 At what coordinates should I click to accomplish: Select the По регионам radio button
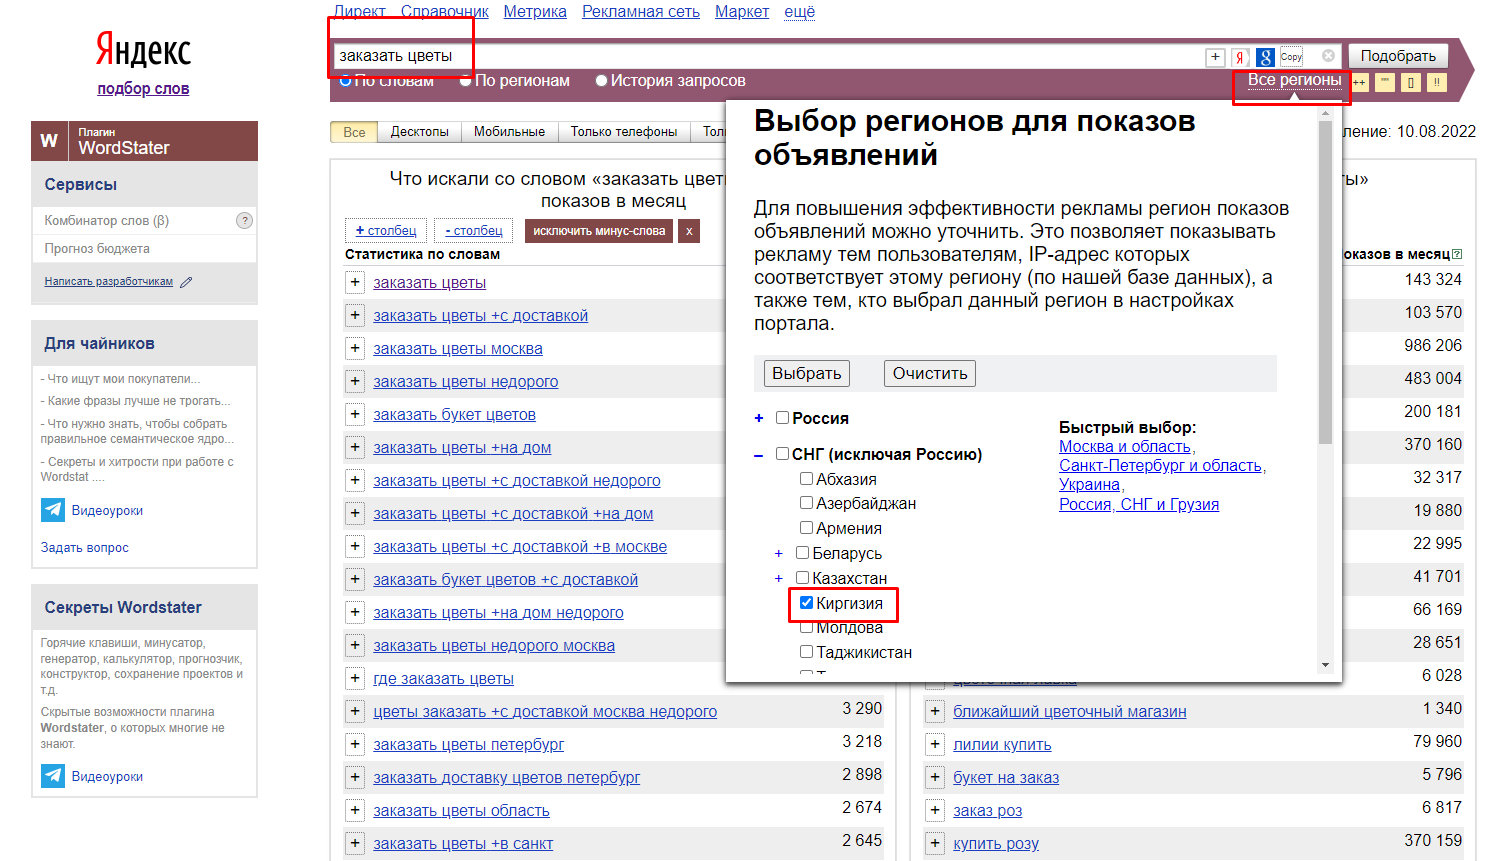[x=465, y=81]
